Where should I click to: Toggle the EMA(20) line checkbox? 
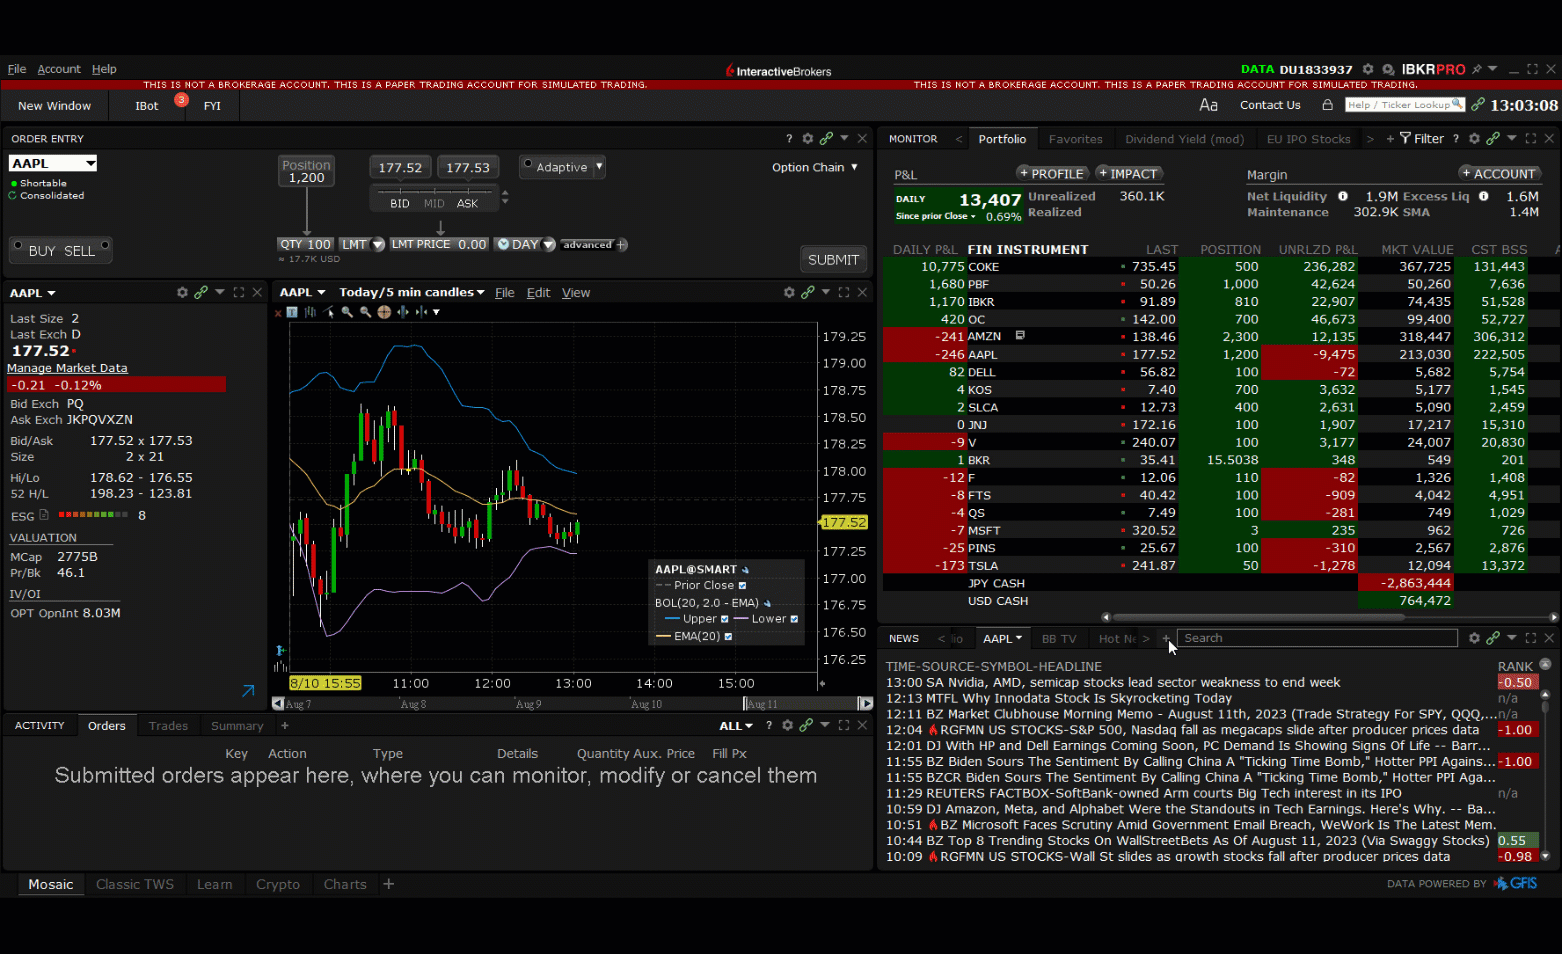(x=728, y=637)
